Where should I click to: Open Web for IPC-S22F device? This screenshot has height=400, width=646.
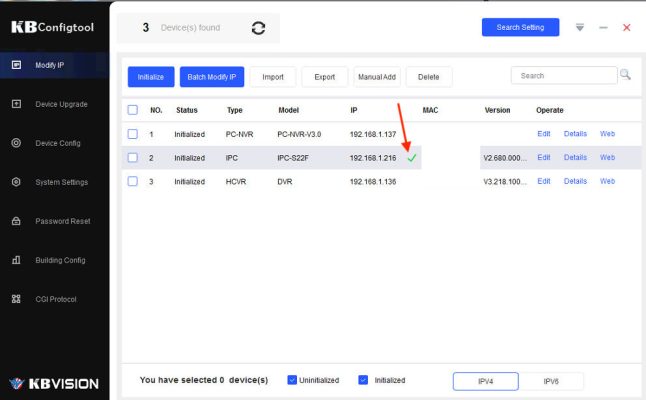click(x=607, y=157)
